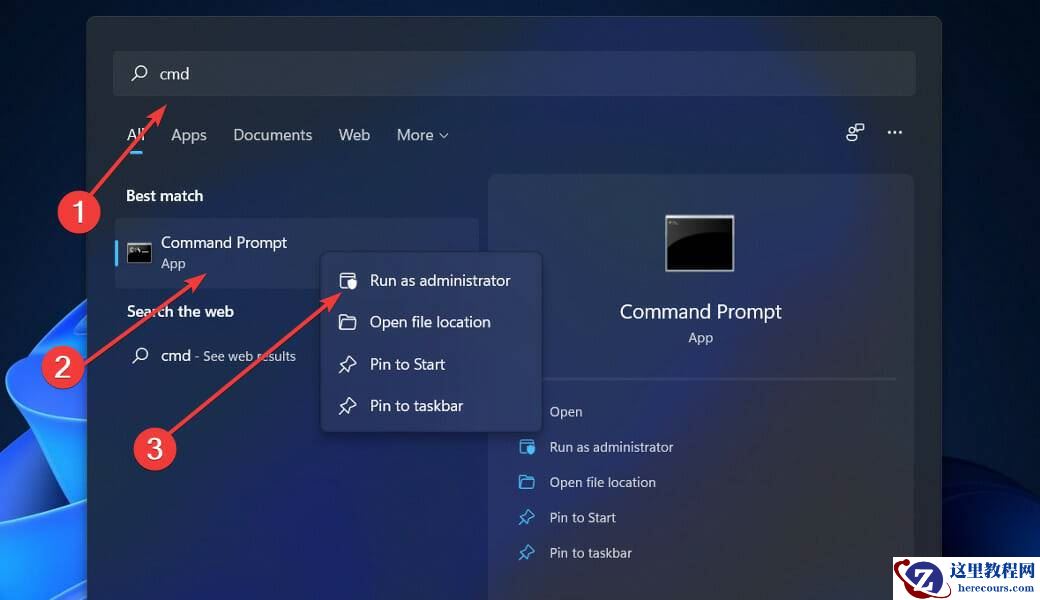Expand the More filter dropdown
The height and width of the screenshot is (600, 1040).
422,135
